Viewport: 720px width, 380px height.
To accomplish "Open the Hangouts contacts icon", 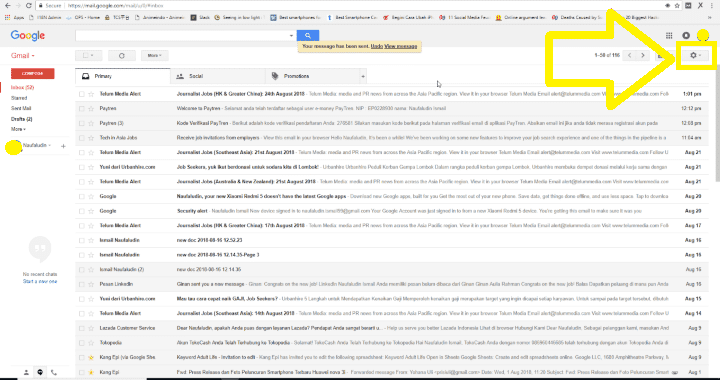I will pyautogui.click(x=26, y=372).
